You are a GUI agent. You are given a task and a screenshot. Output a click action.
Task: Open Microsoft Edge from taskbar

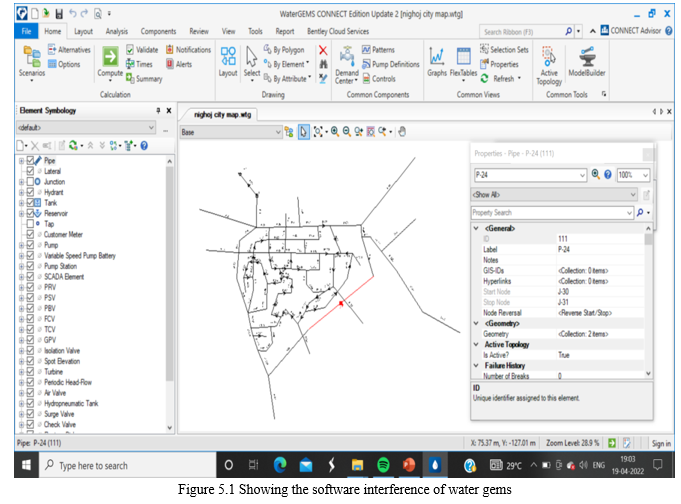(280, 465)
